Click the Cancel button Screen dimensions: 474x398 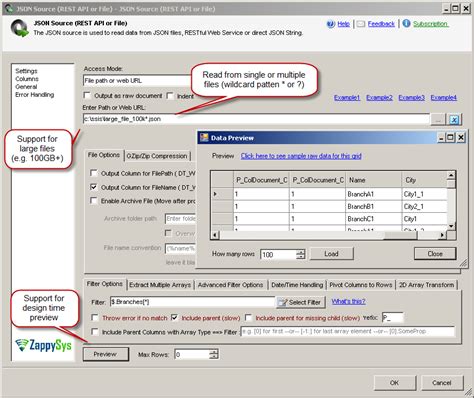442,383
